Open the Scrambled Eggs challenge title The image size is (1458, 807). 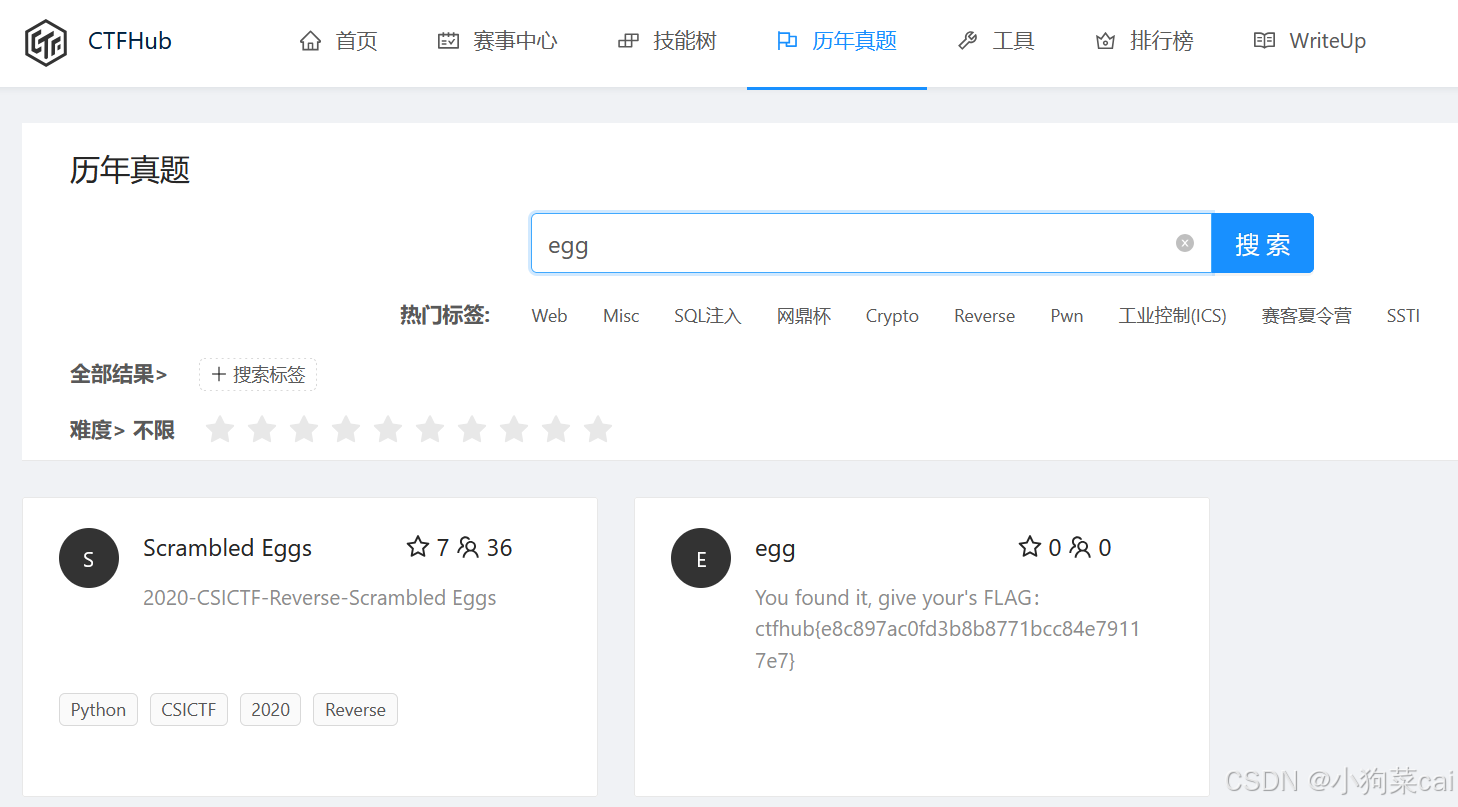[x=228, y=548]
